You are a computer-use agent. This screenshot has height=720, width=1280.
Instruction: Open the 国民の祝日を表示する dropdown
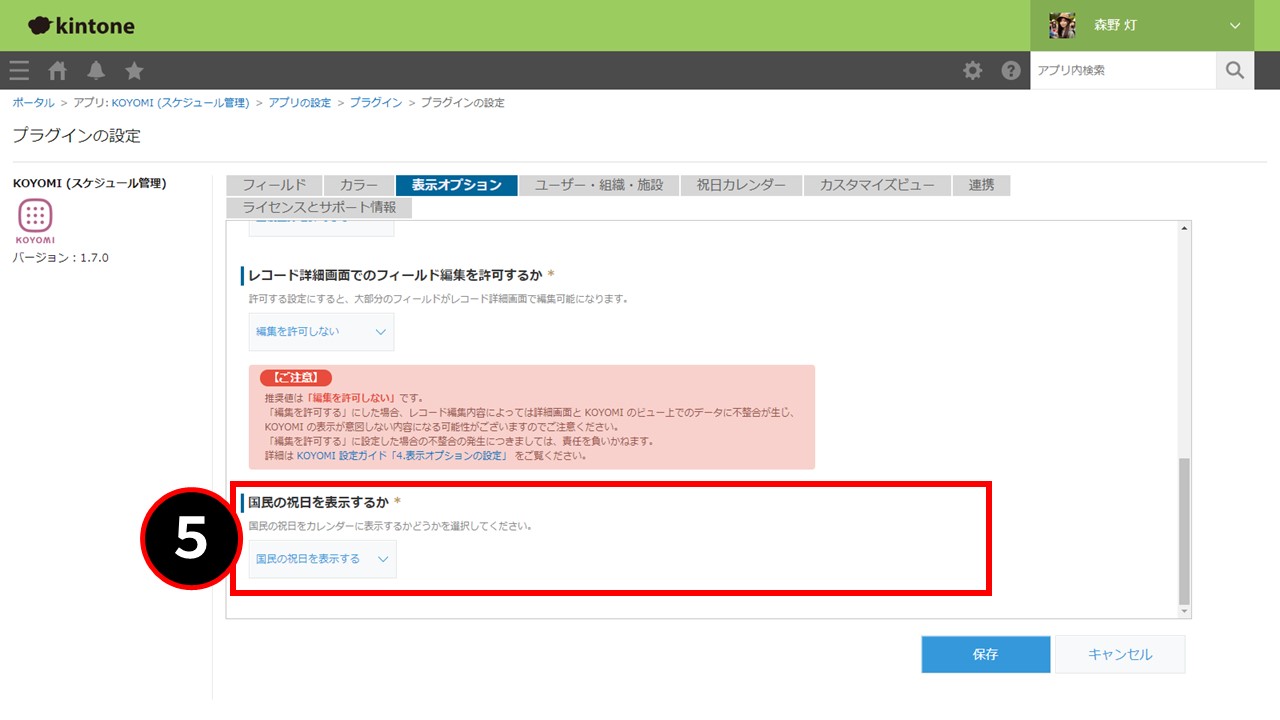tap(322, 559)
